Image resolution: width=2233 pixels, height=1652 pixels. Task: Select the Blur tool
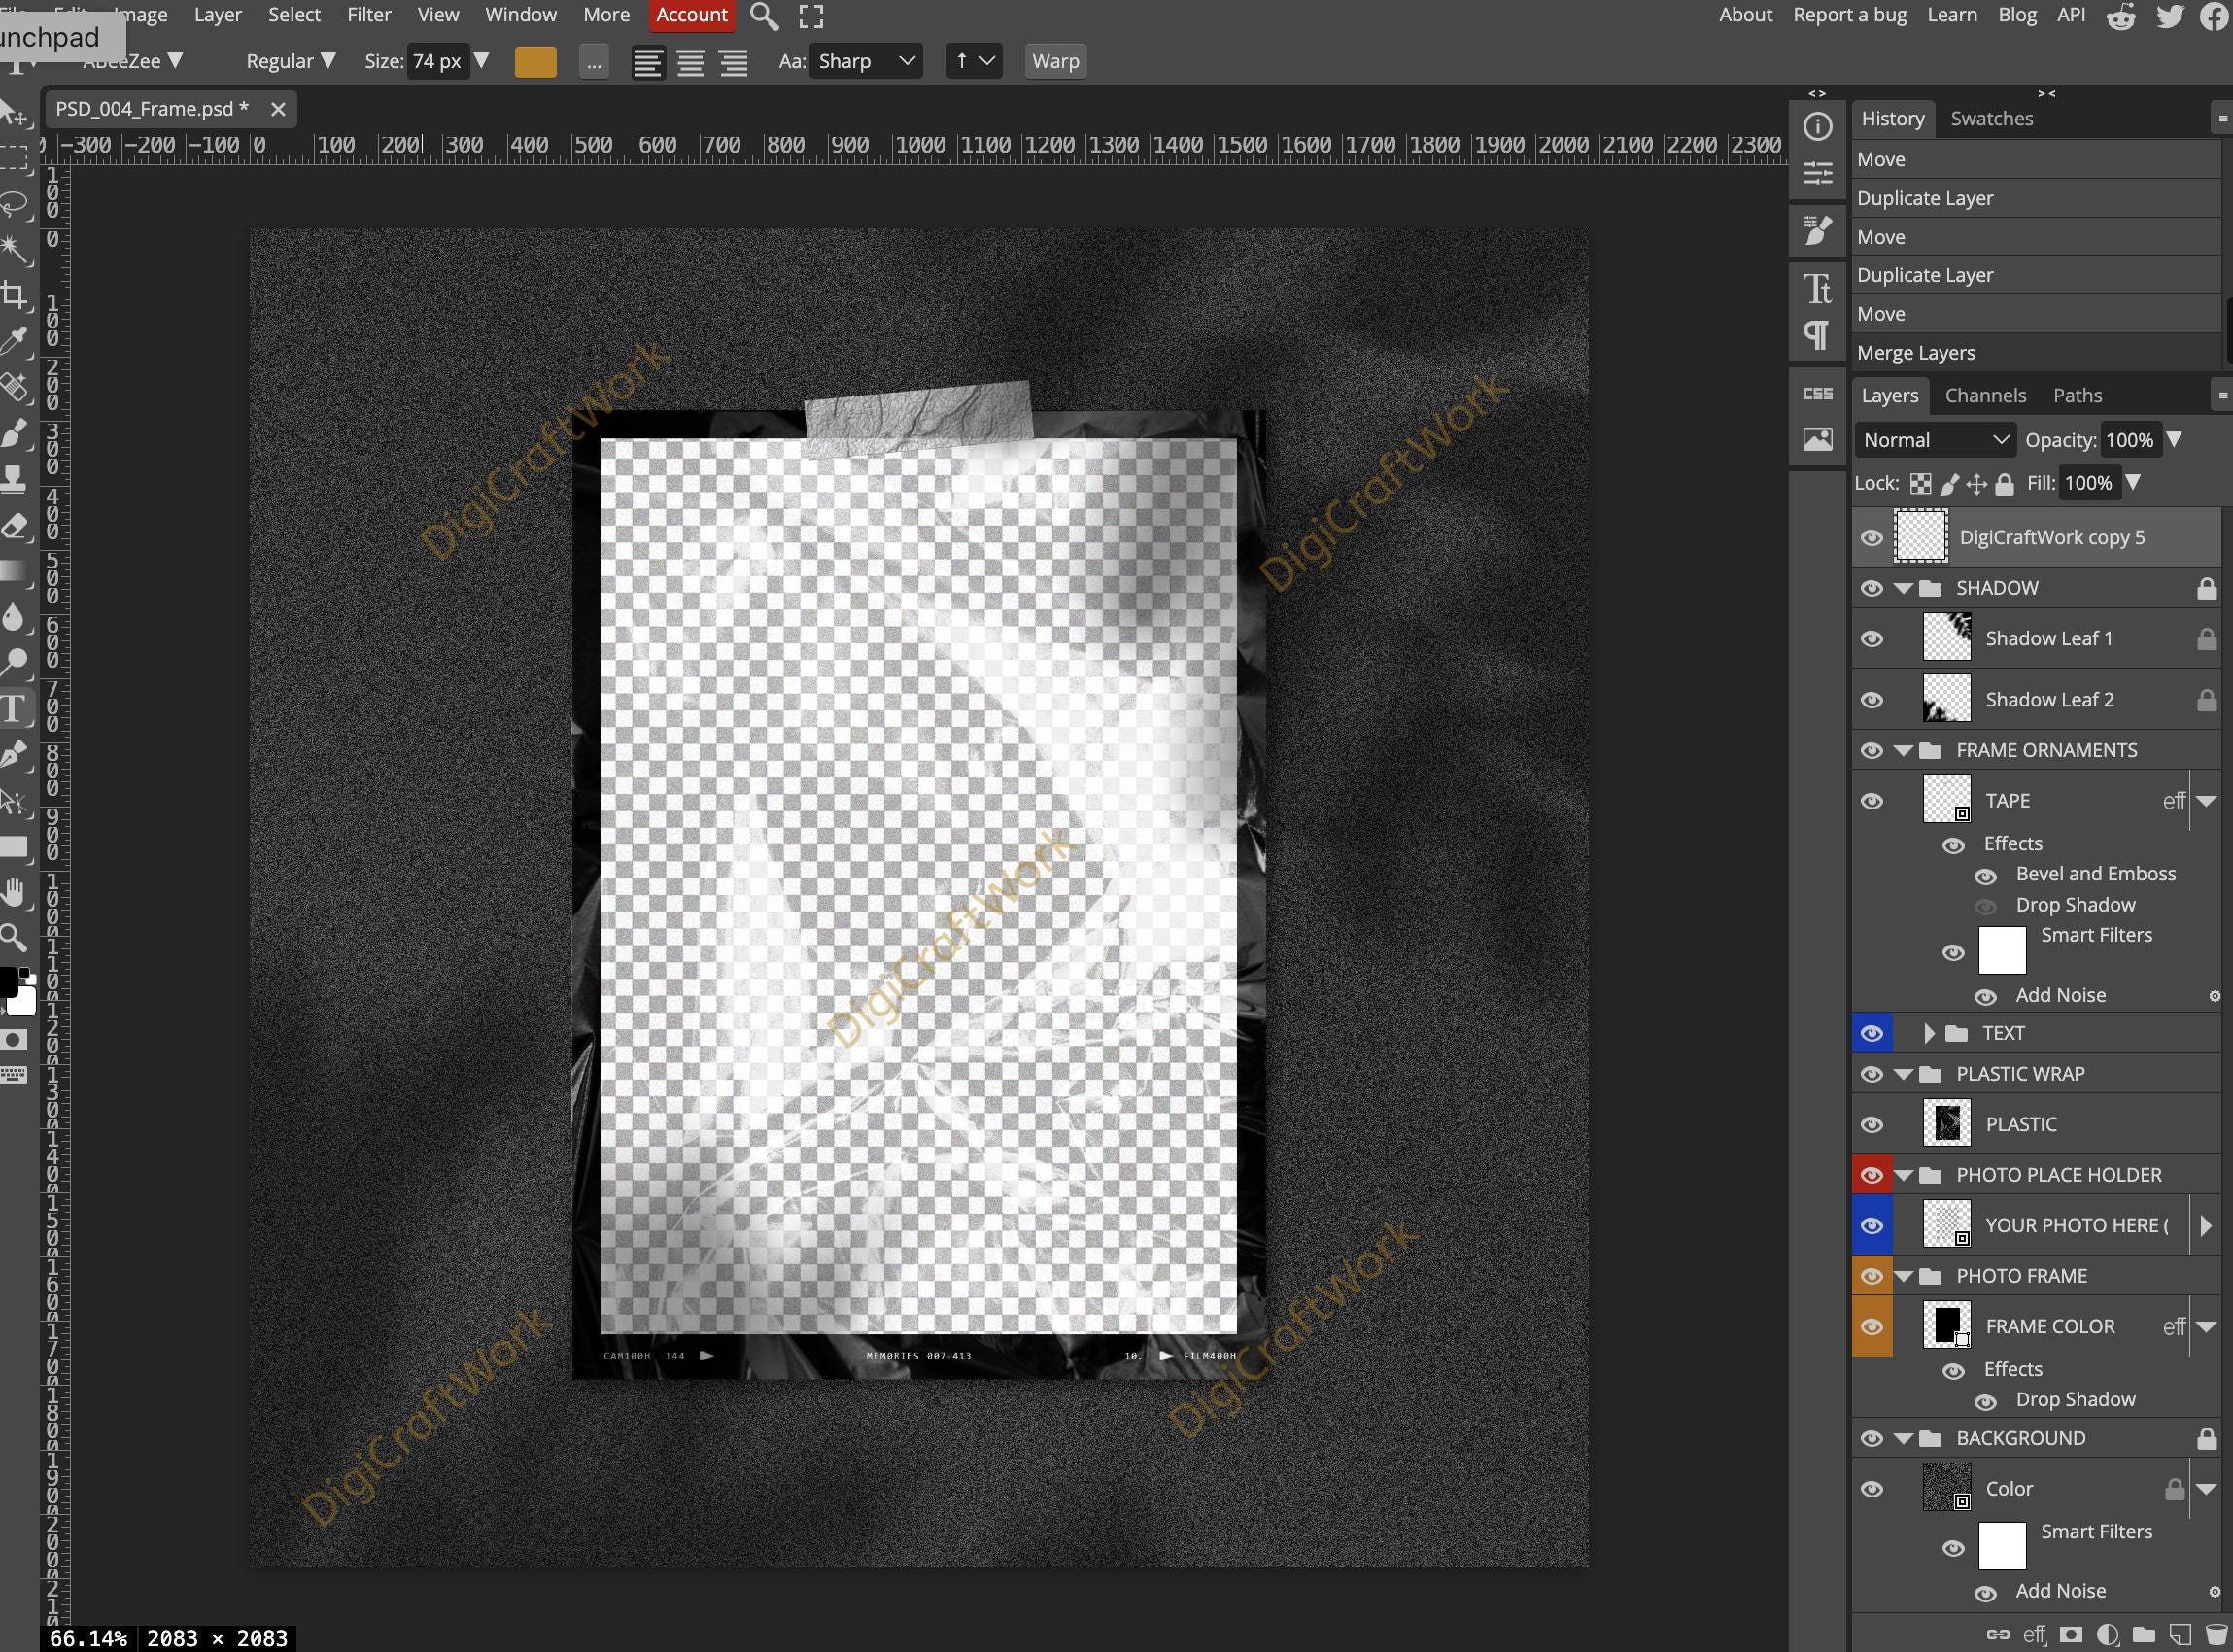pos(14,617)
